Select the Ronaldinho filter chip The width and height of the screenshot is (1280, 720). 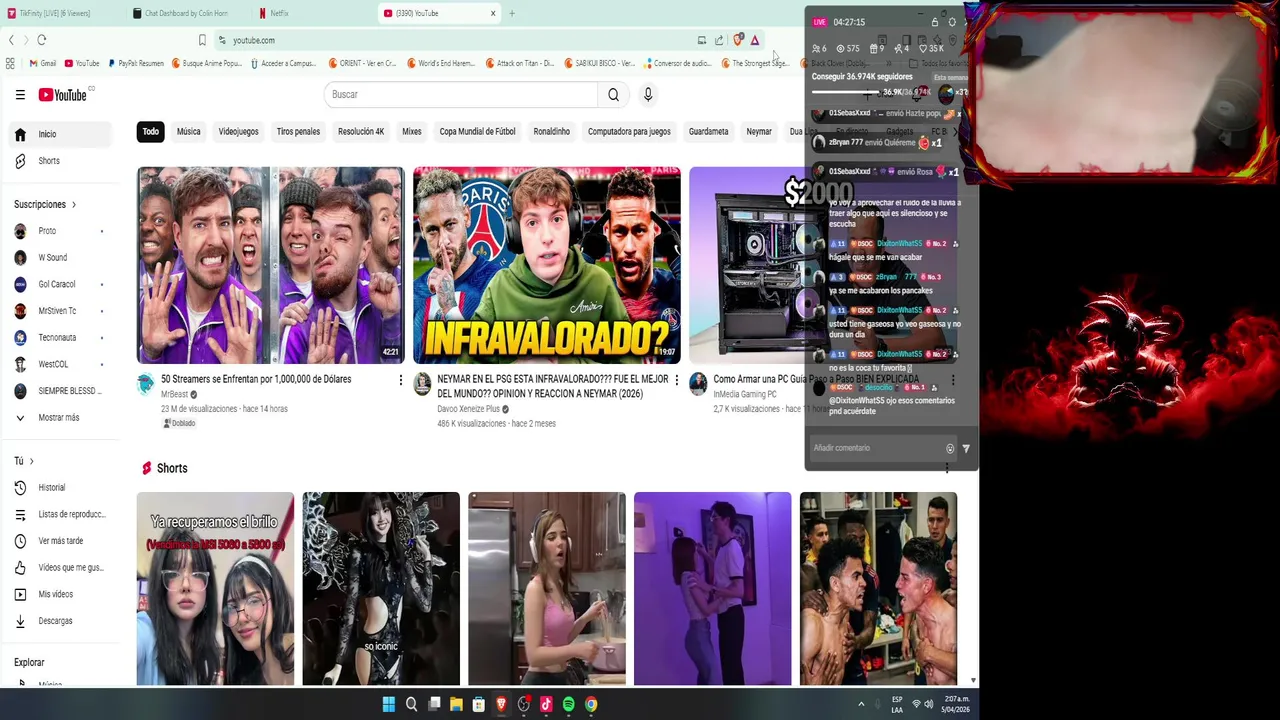tap(551, 132)
